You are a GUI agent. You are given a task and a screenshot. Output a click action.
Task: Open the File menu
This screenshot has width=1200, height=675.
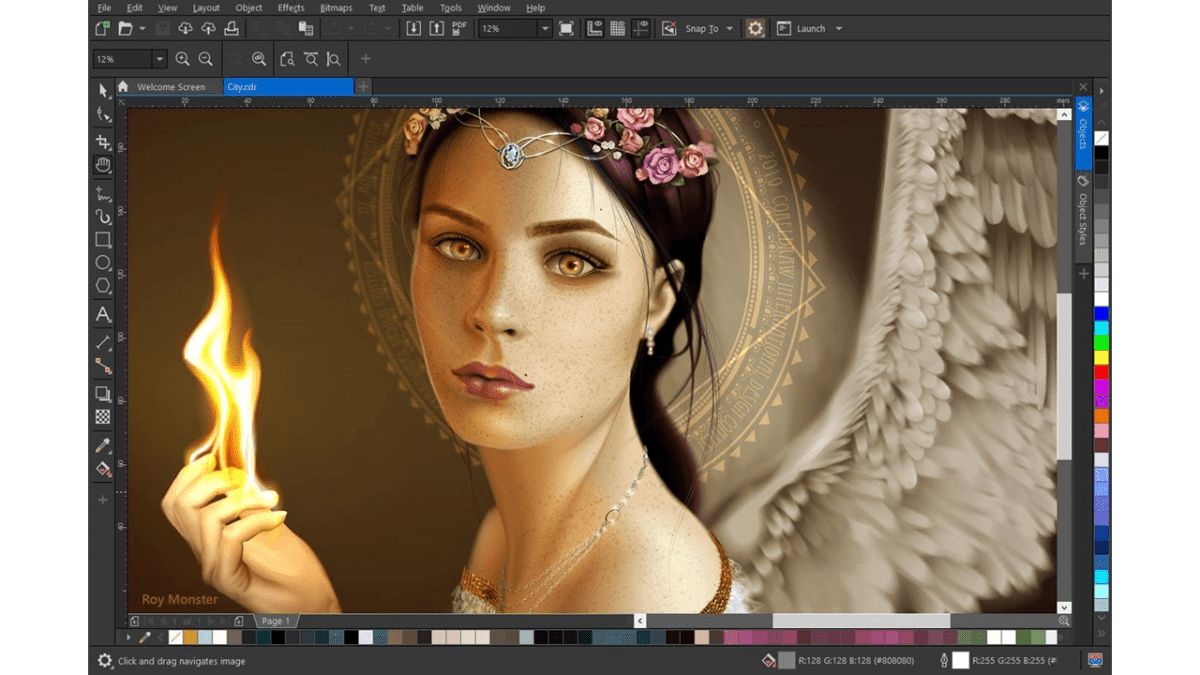coord(104,7)
